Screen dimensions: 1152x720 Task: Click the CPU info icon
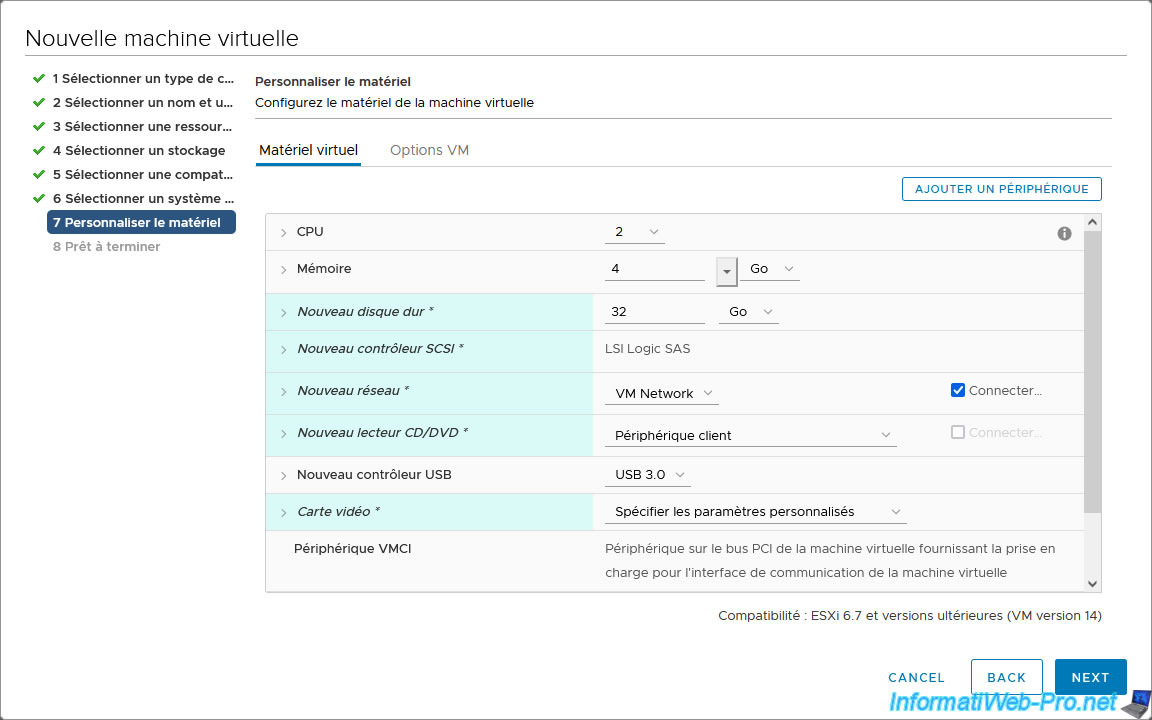1064,233
